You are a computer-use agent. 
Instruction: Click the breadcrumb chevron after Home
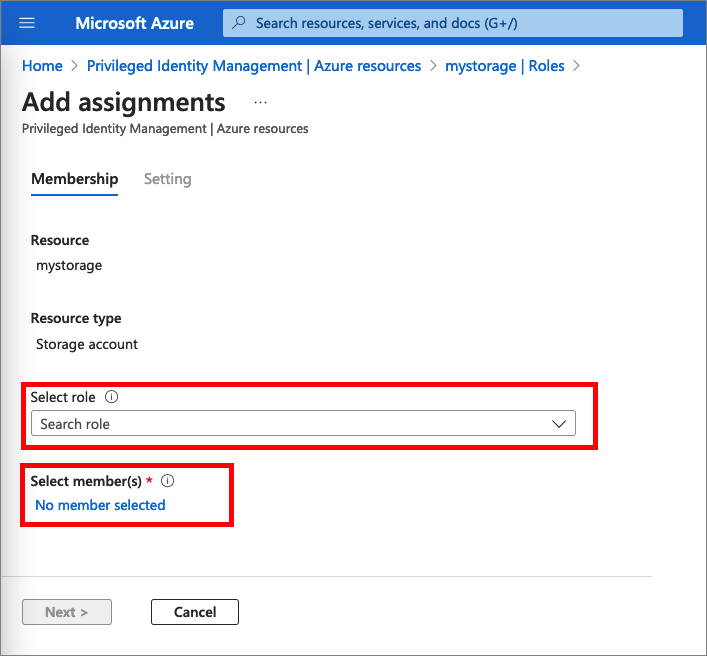[x=74, y=66]
